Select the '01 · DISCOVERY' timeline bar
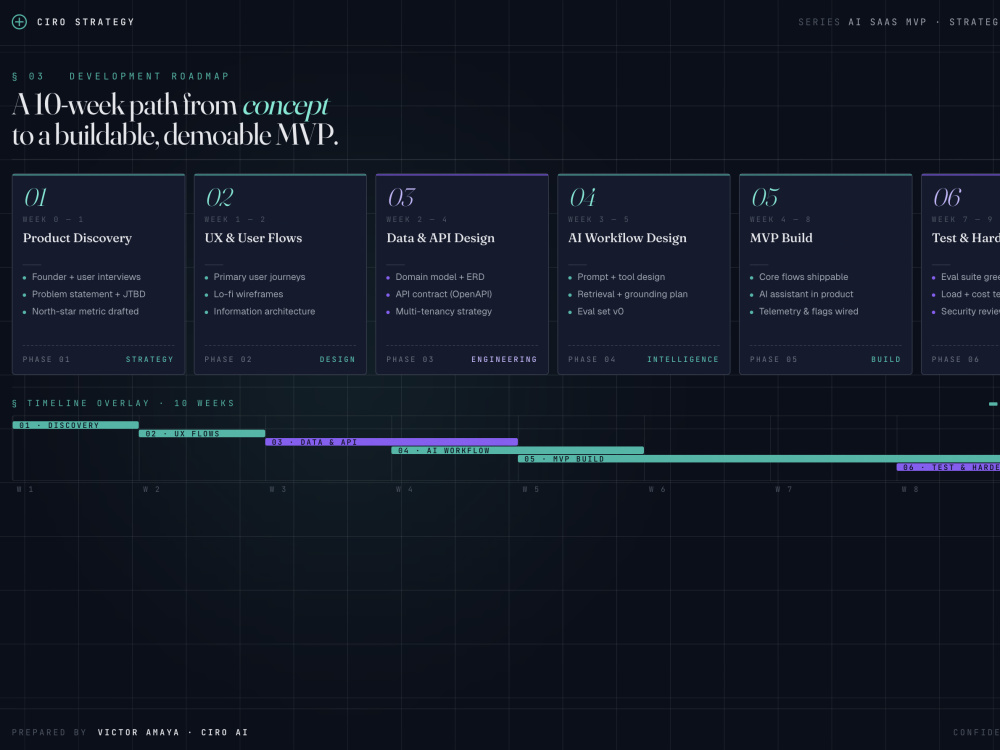 (75, 425)
